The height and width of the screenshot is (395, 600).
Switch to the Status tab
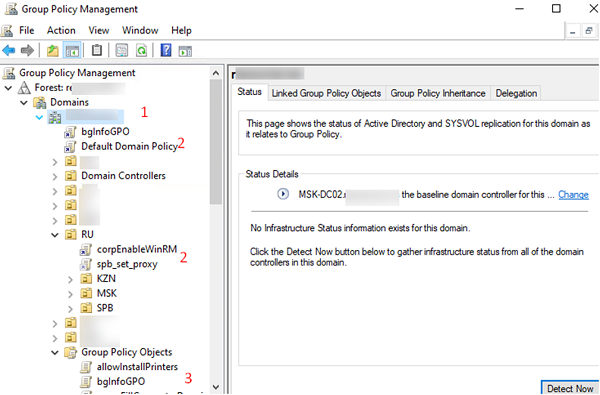[249, 92]
